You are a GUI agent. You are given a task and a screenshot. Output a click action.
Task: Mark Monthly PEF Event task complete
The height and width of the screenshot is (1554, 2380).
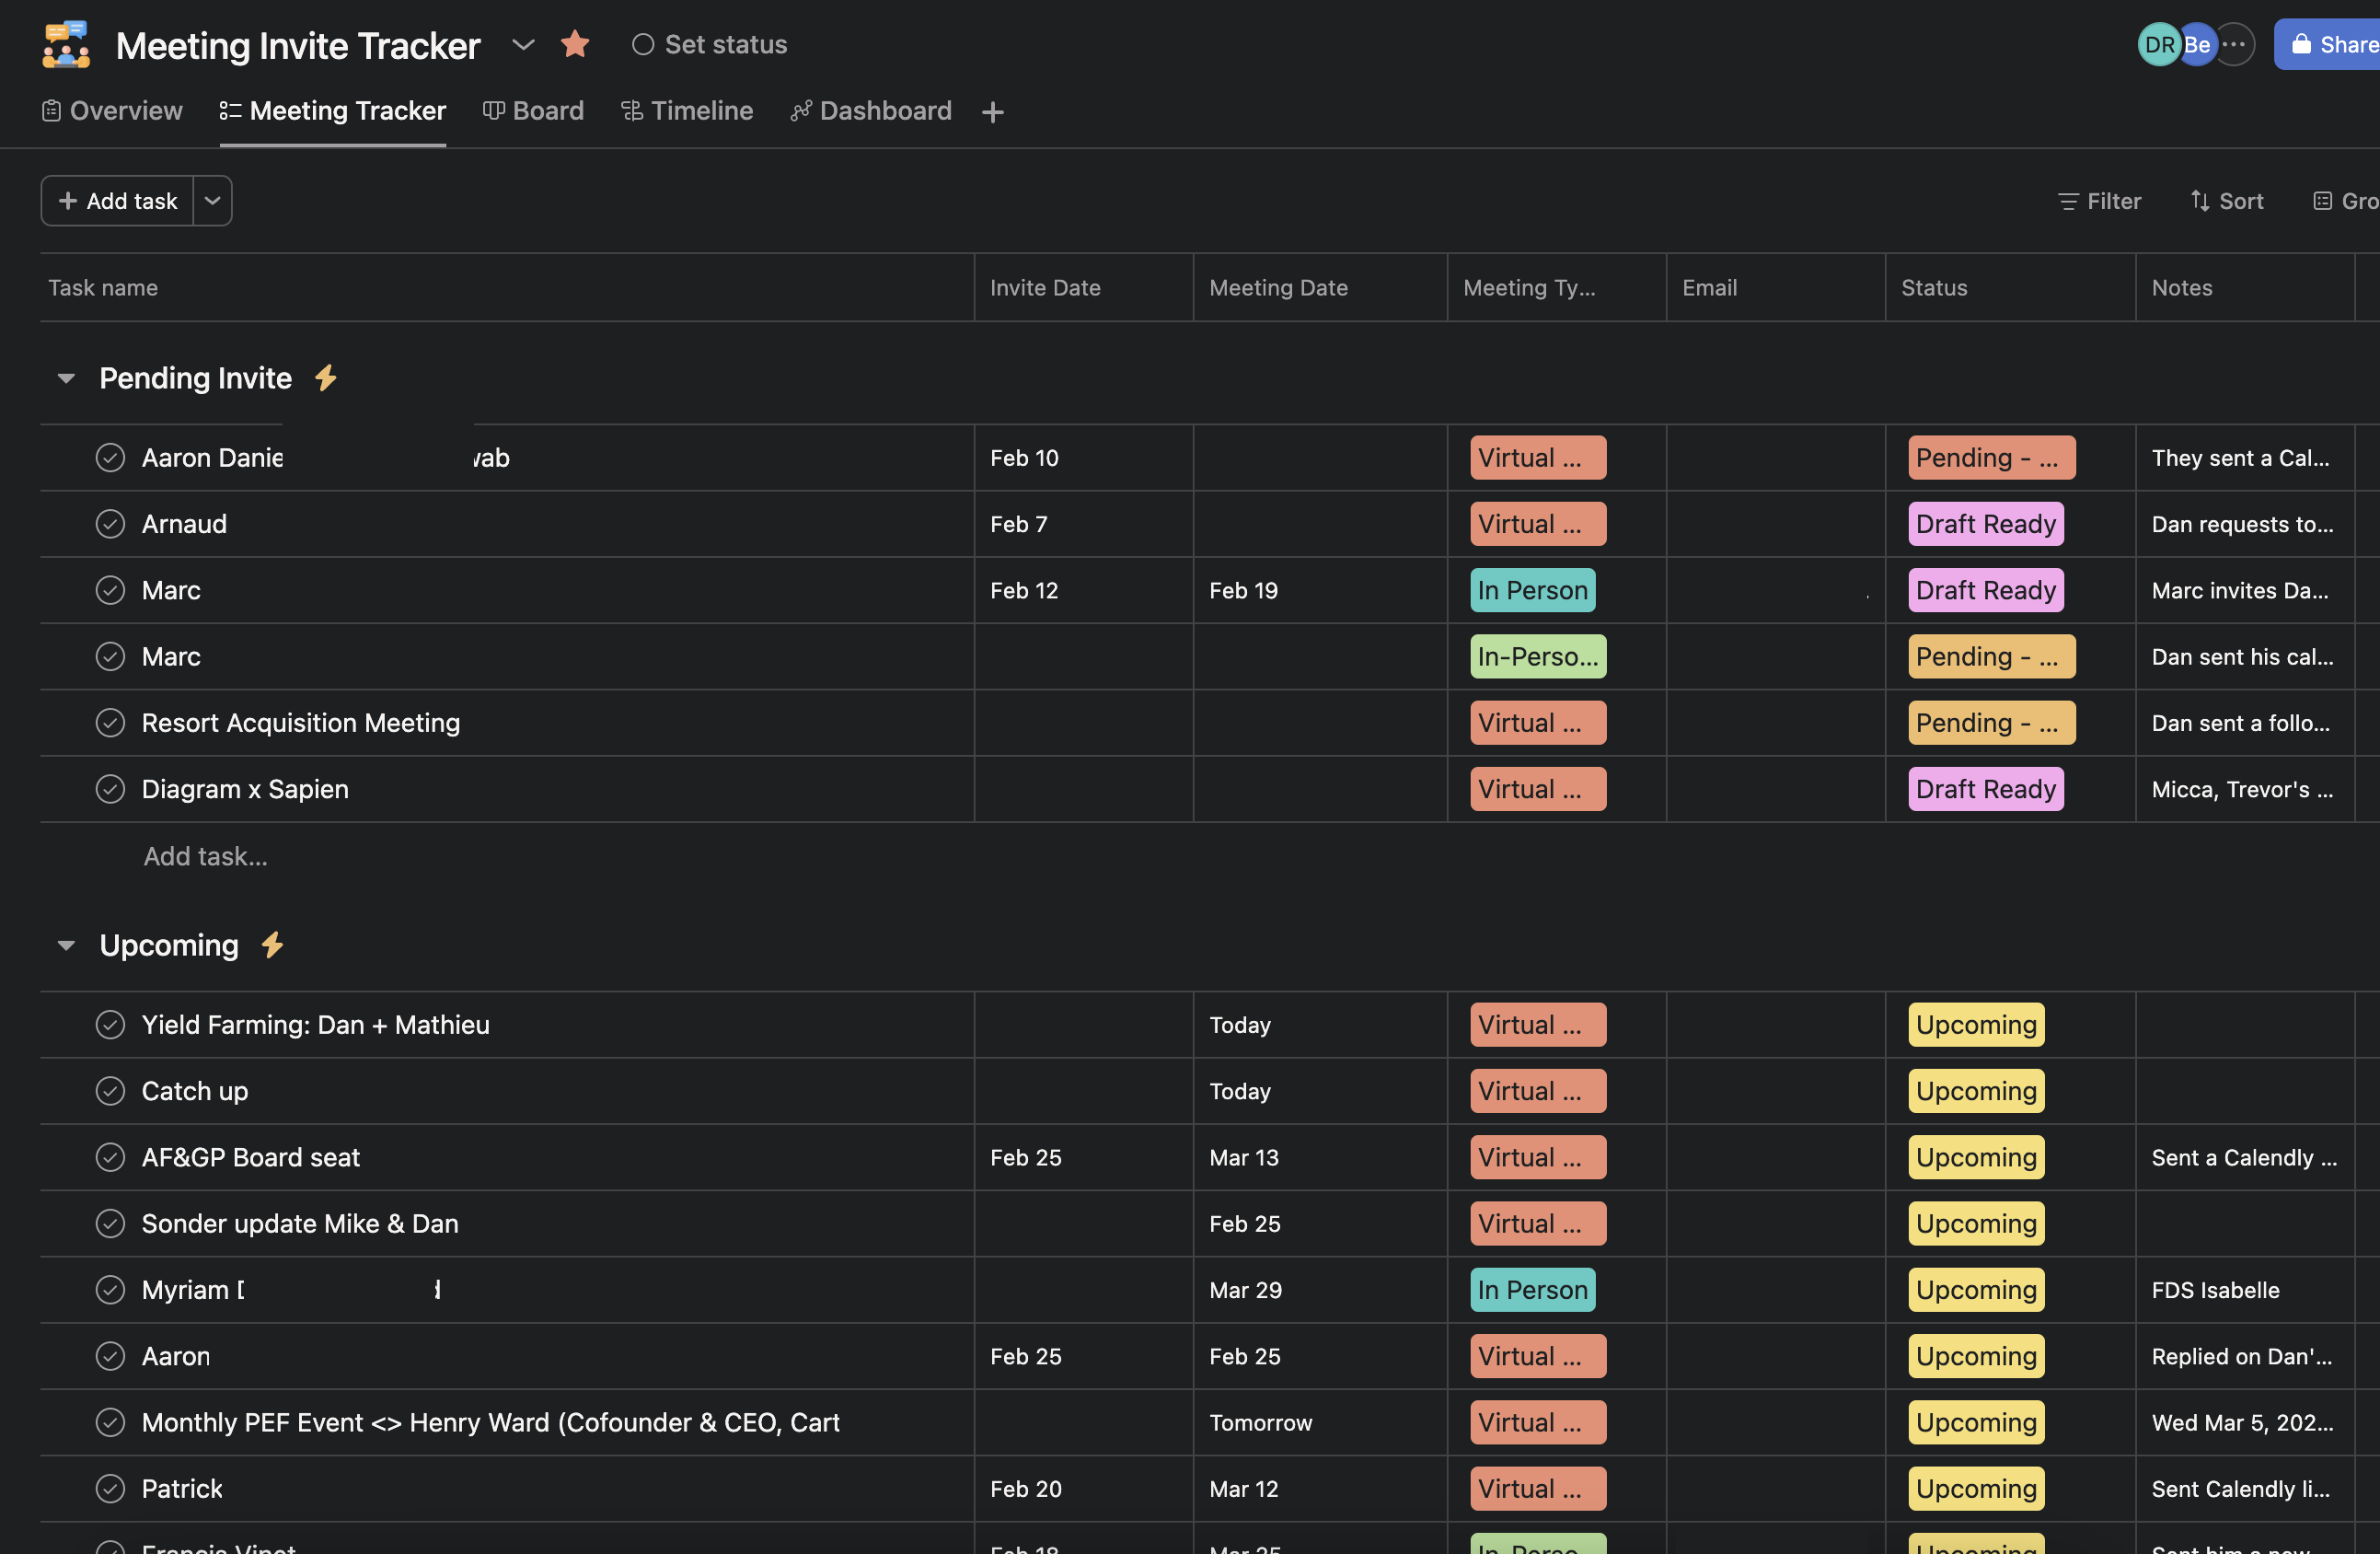(x=110, y=1422)
